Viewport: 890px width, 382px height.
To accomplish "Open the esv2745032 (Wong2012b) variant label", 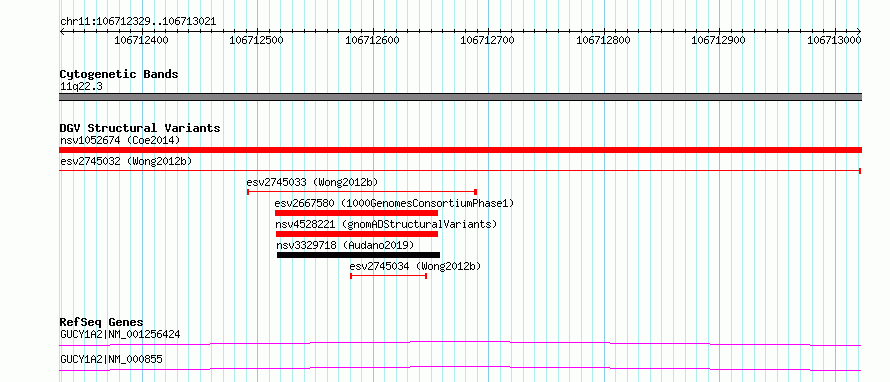I will point(126,161).
